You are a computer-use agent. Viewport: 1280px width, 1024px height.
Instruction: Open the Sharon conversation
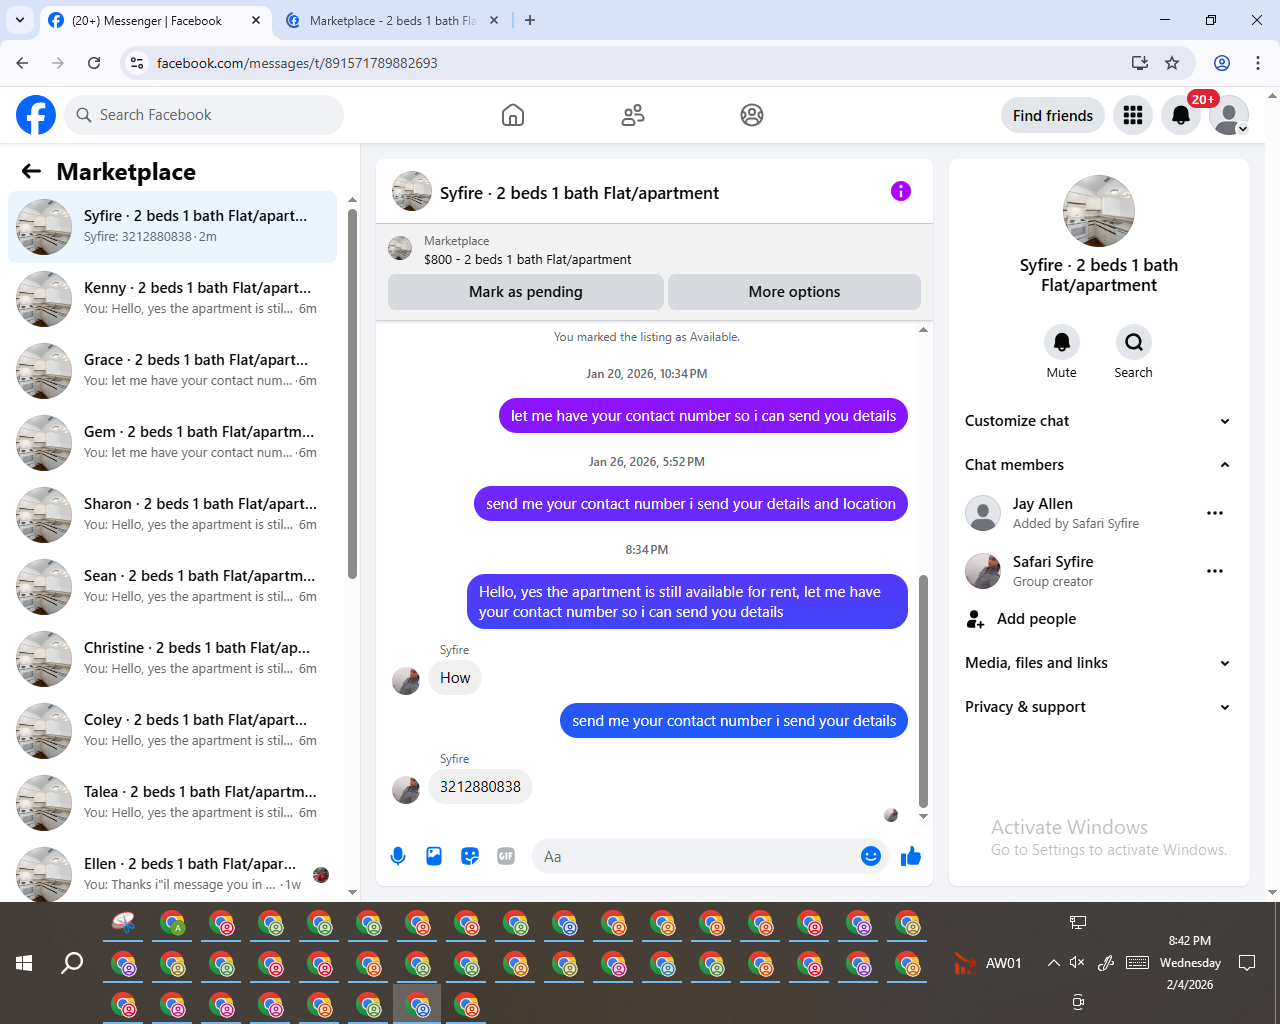coord(172,515)
